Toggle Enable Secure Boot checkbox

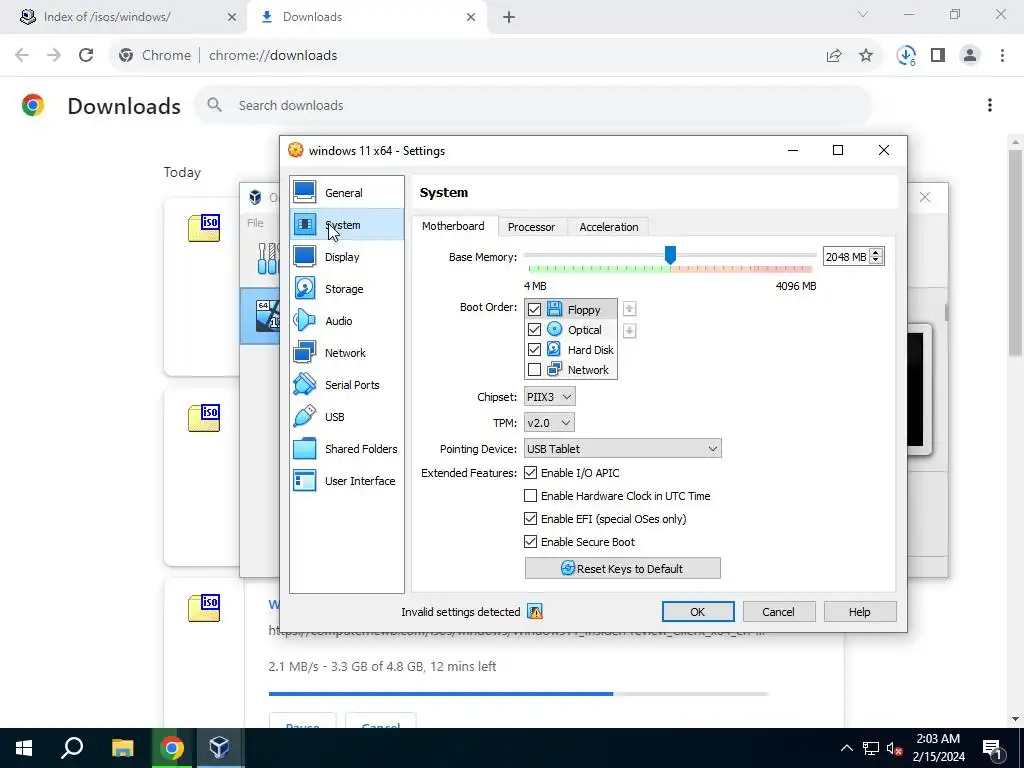pyautogui.click(x=530, y=541)
